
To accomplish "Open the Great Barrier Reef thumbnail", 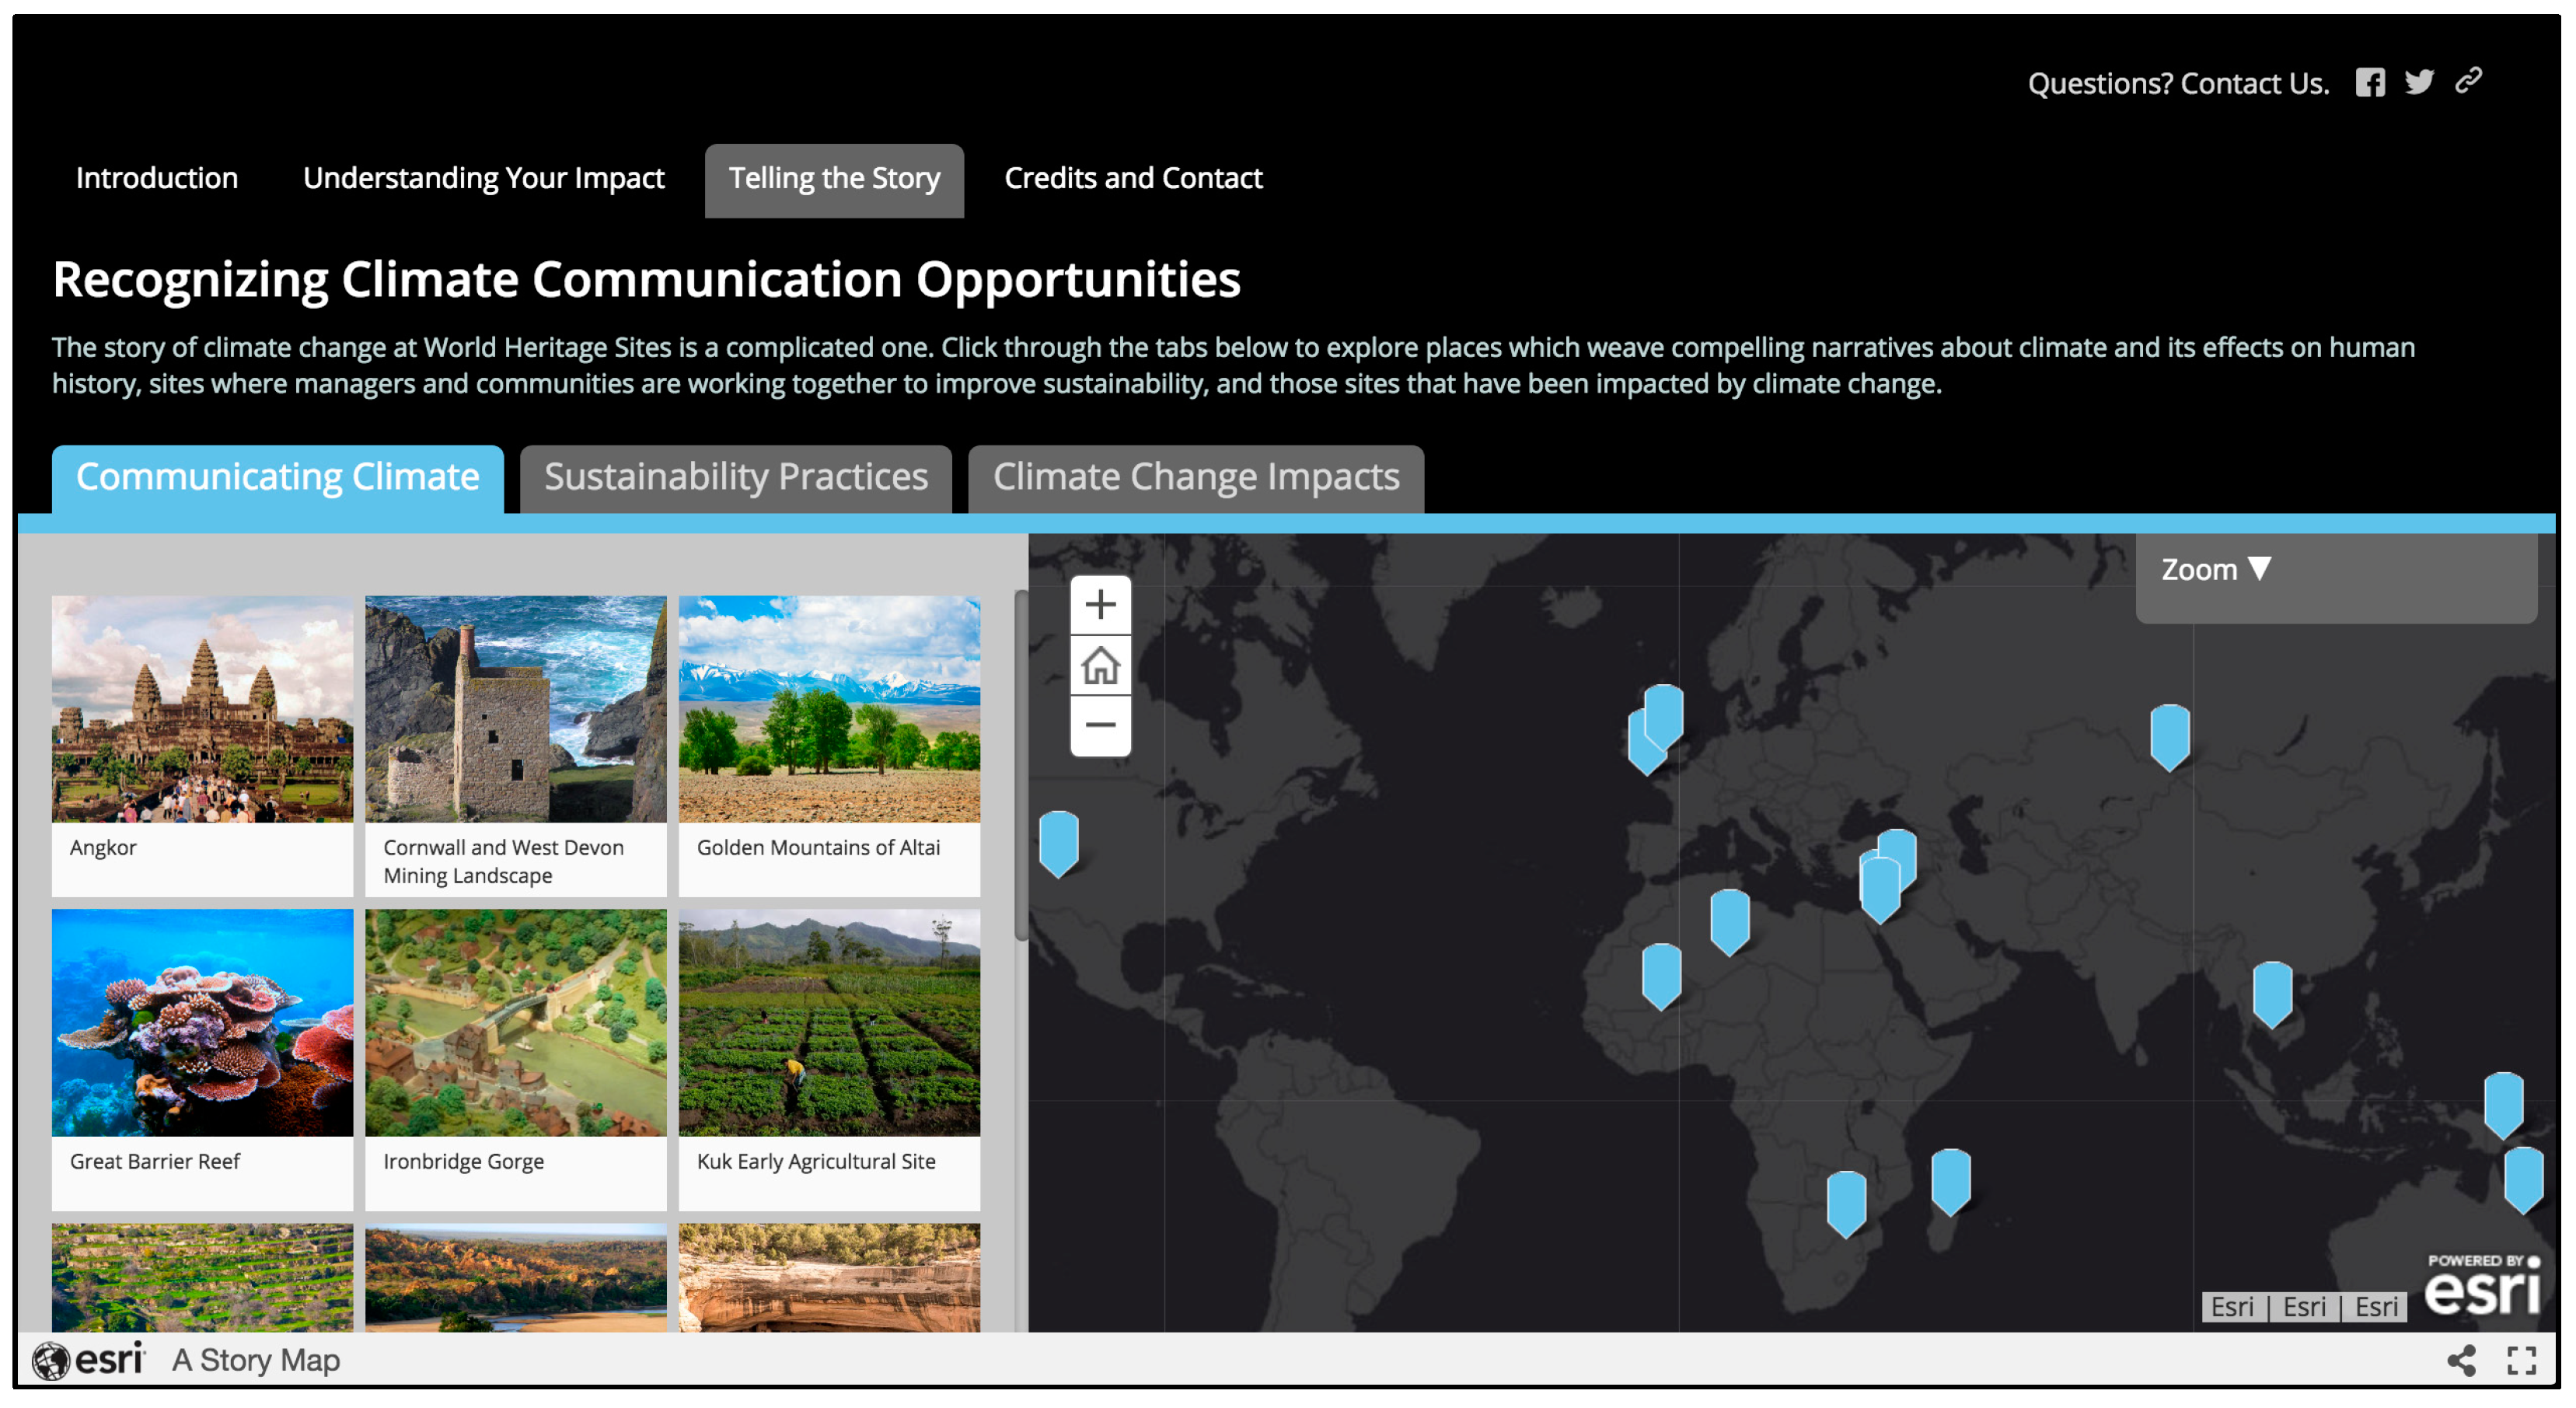I will (202, 1022).
